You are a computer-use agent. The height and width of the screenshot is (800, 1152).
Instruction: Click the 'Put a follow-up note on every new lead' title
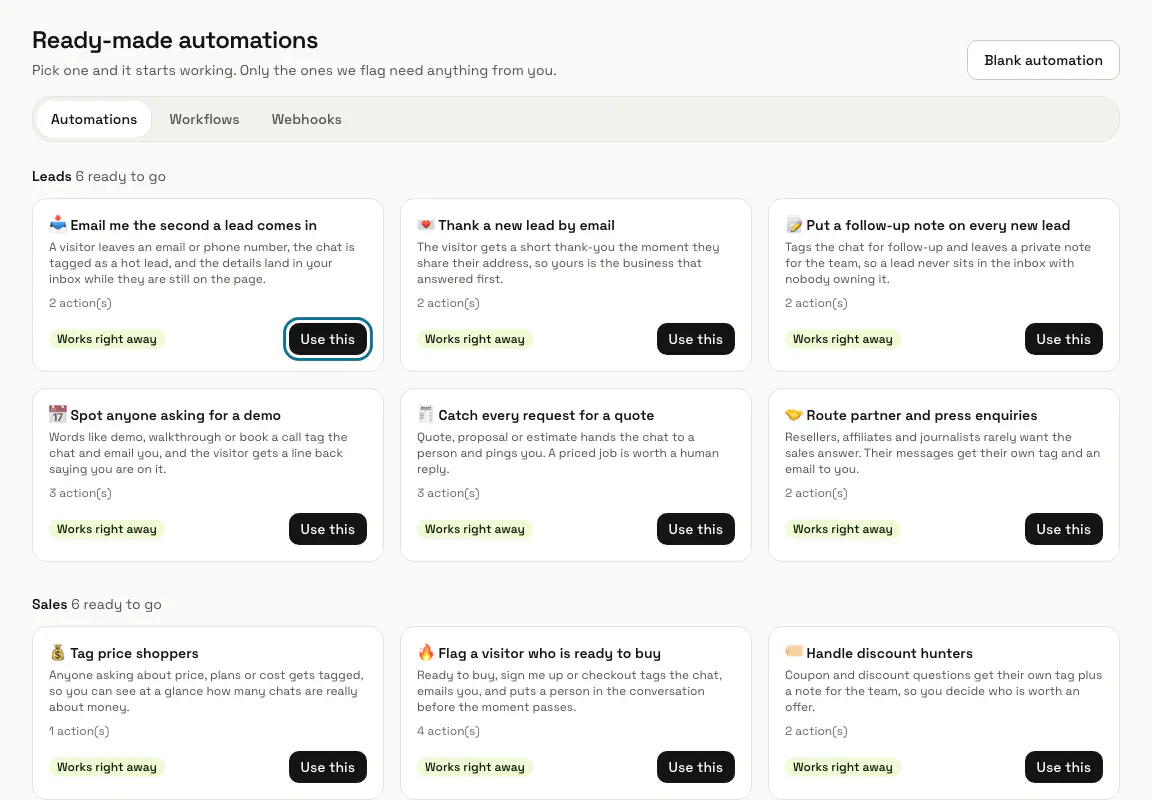938,226
